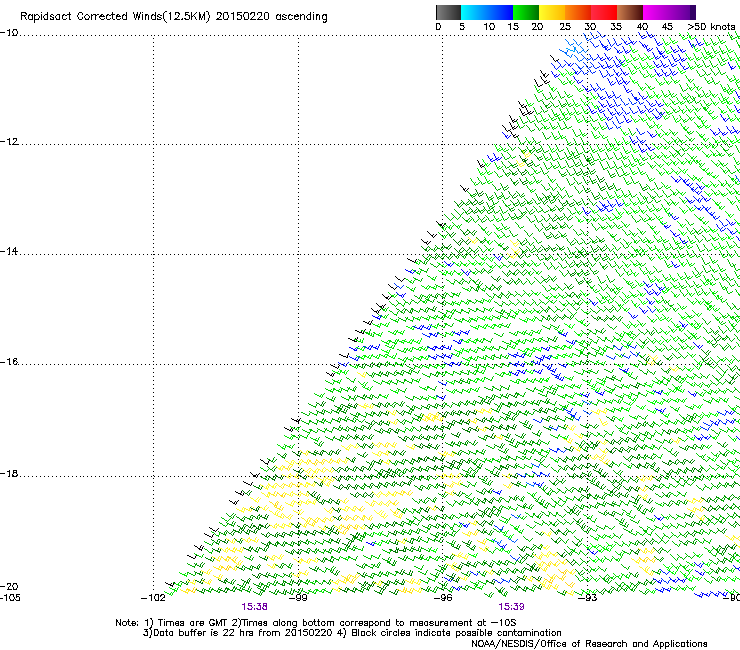Viewport: 740px width, 650px height.
Task: Click the gray 0-5 knots color segment
Action: [448, 12]
